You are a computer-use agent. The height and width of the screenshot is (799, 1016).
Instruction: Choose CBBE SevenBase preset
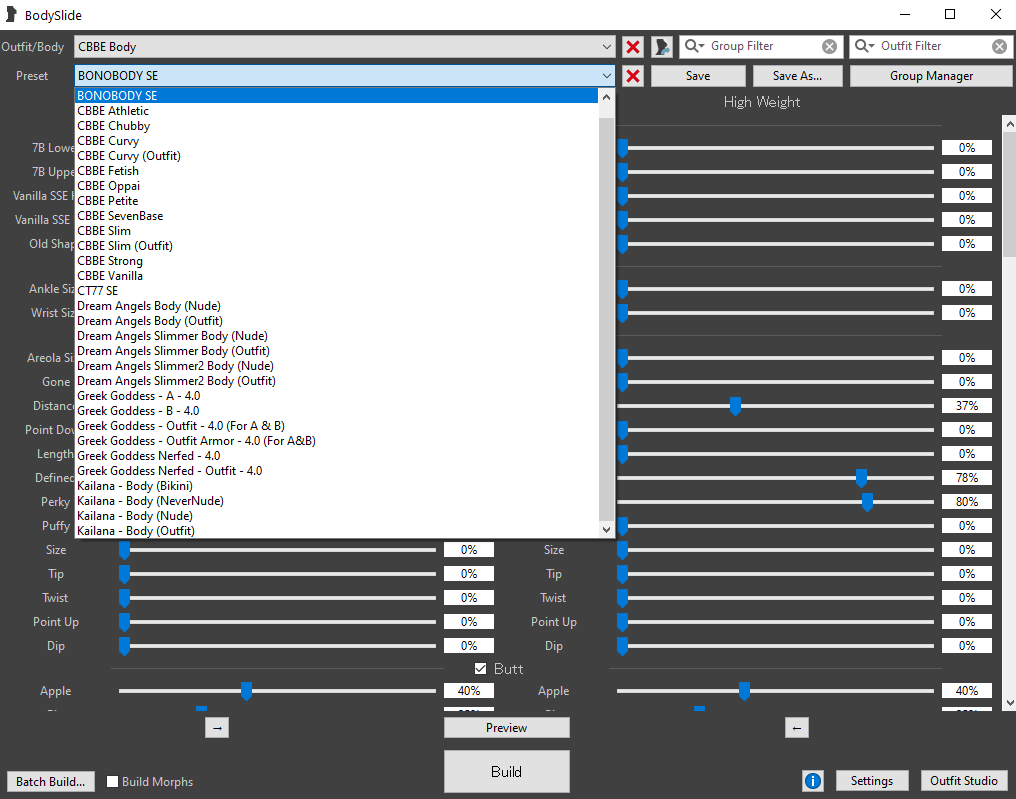pos(336,216)
